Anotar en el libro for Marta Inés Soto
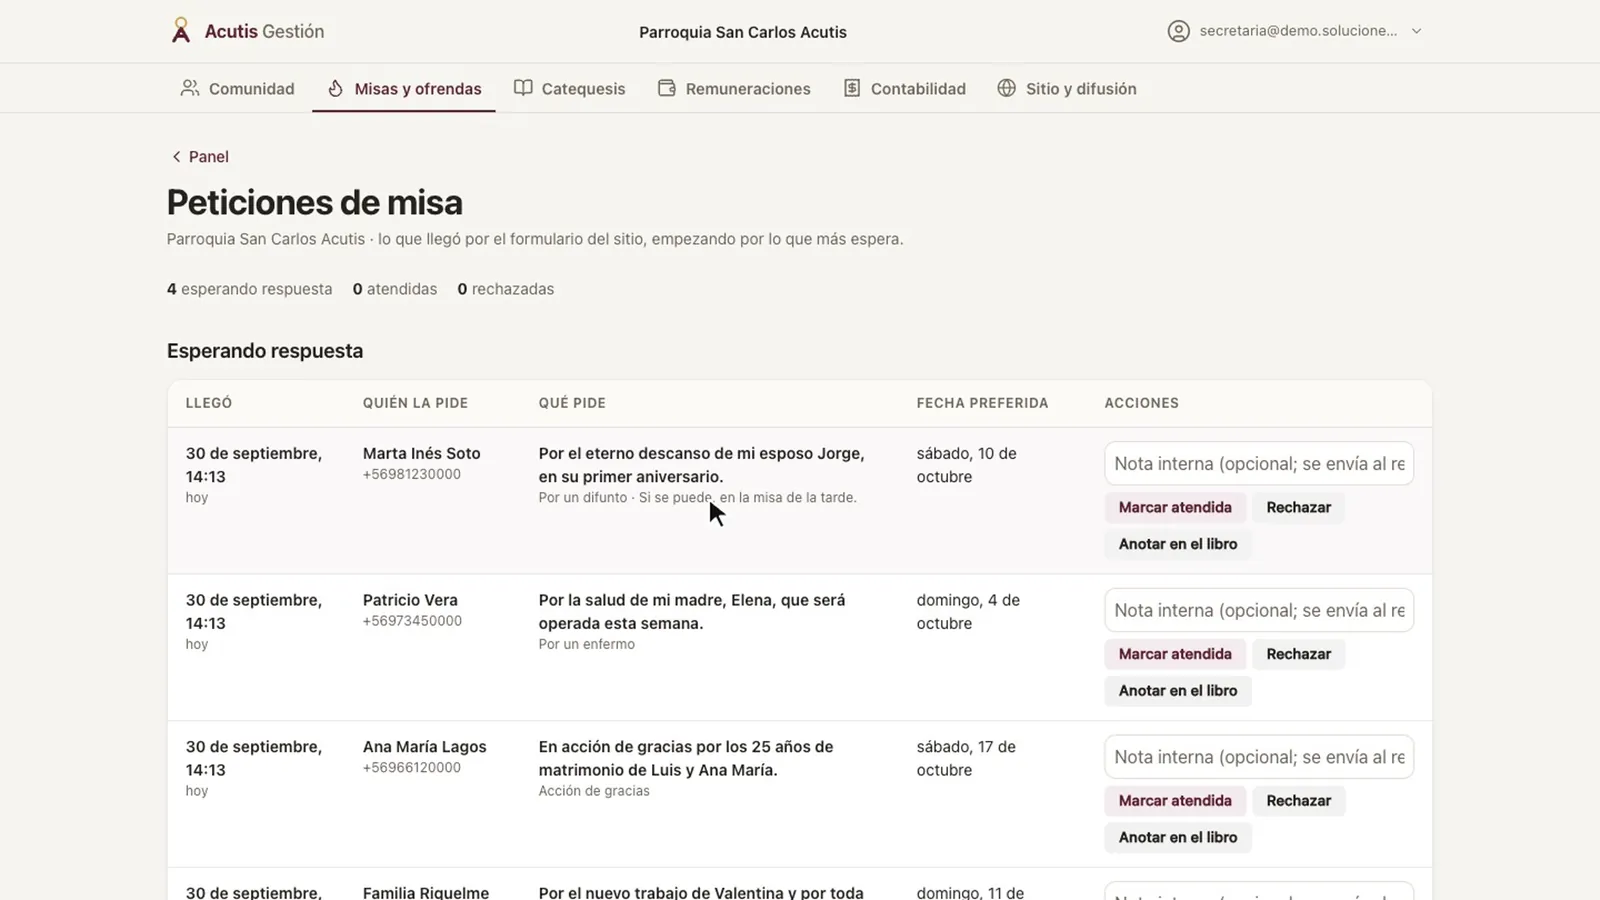 1178,544
